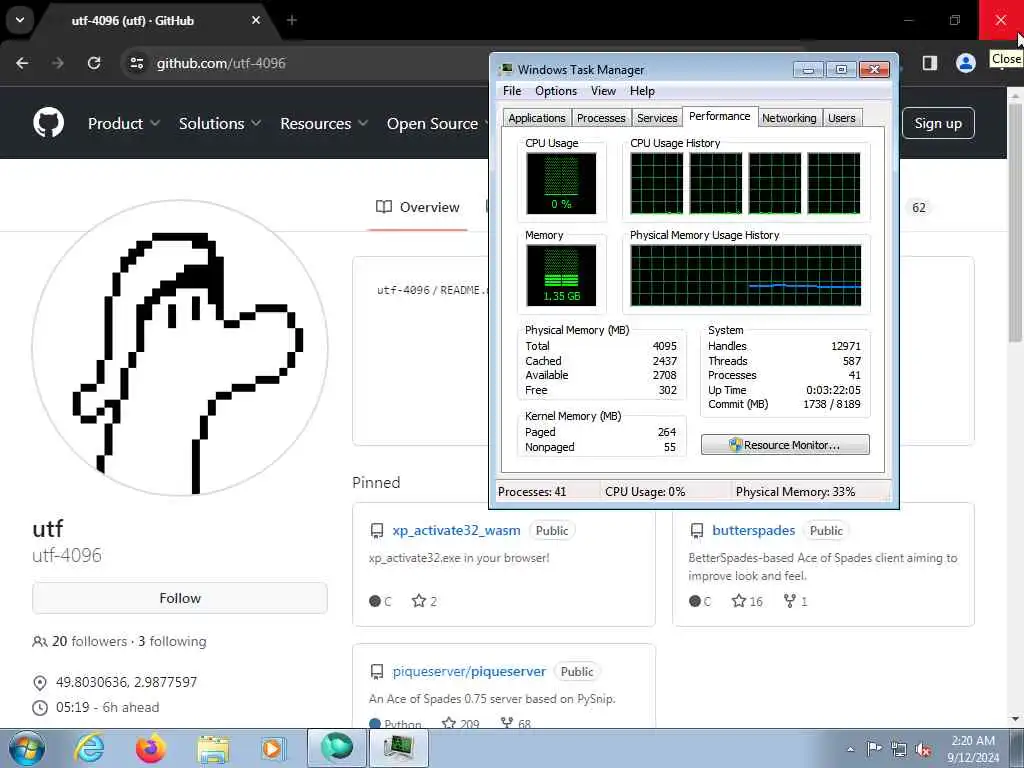Click the Task Manager taskbar button
The image size is (1024, 768).
(x=398, y=748)
